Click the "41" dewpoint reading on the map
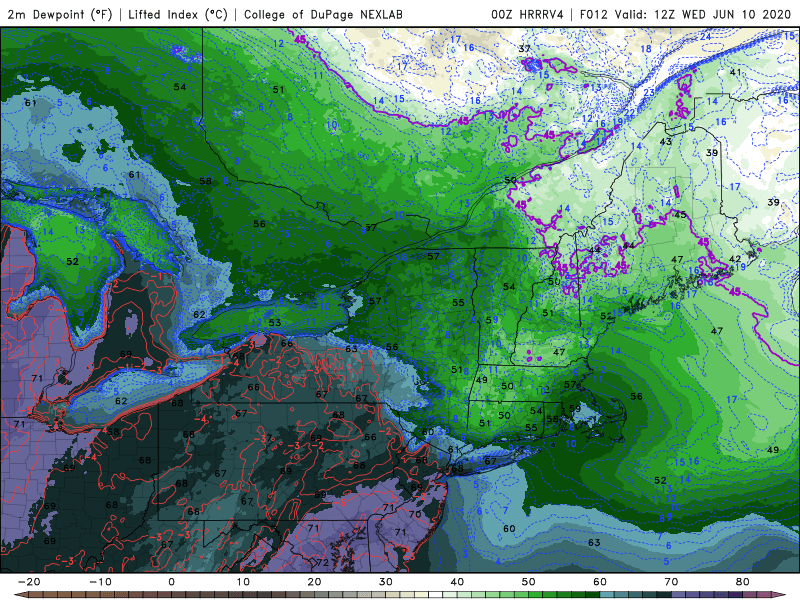The image size is (800, 600). [x=735, y=72]
